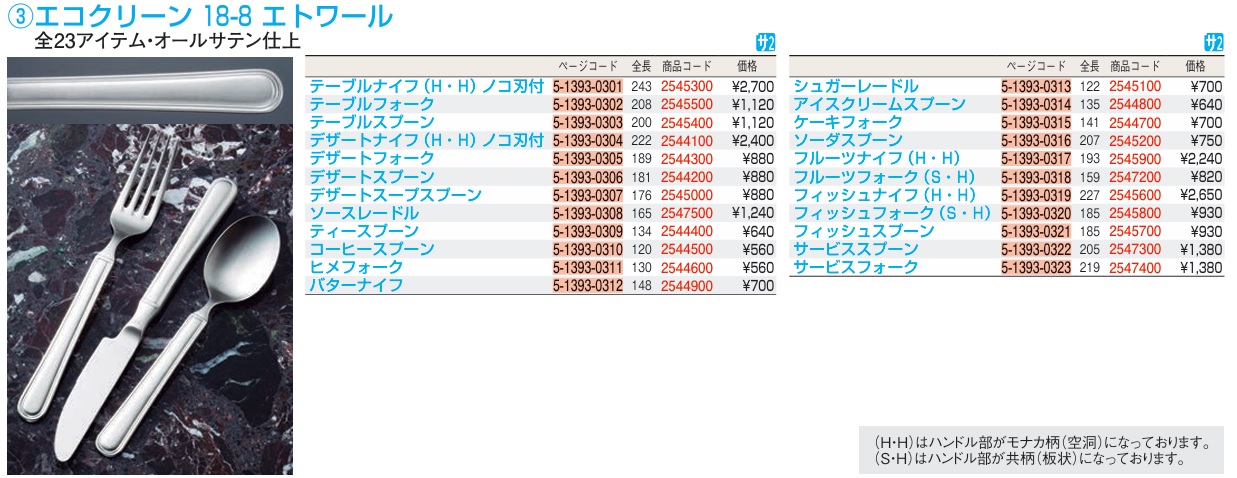Viewport: 1237px width, 478px height.
Task: Click product code 2545300
Action: click(687, 87)
